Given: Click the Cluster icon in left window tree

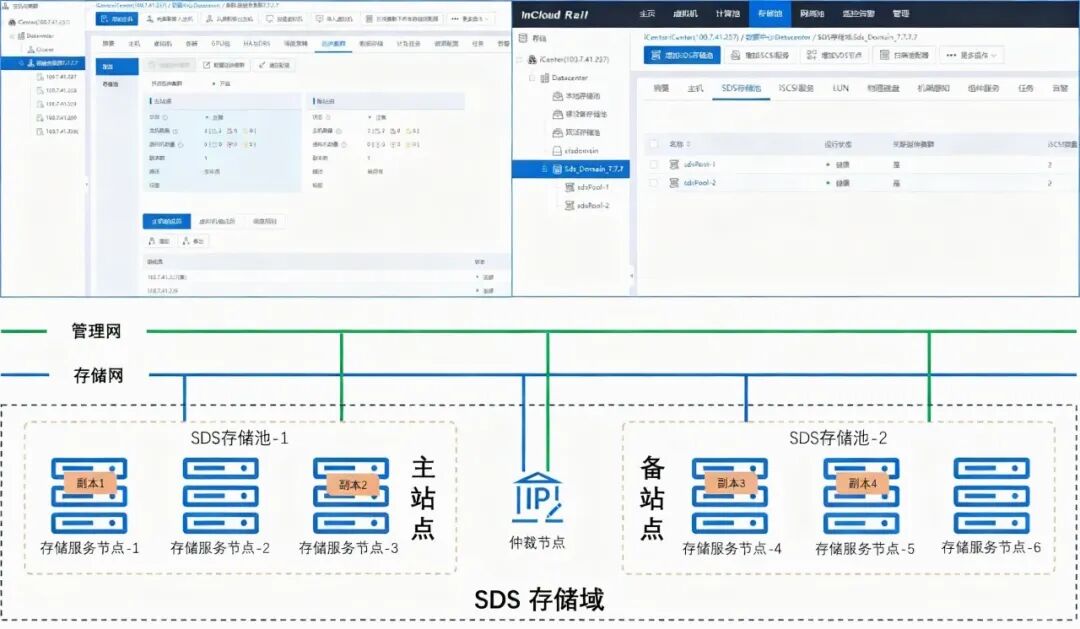Looking at the screenshot, I should (31, 49).
